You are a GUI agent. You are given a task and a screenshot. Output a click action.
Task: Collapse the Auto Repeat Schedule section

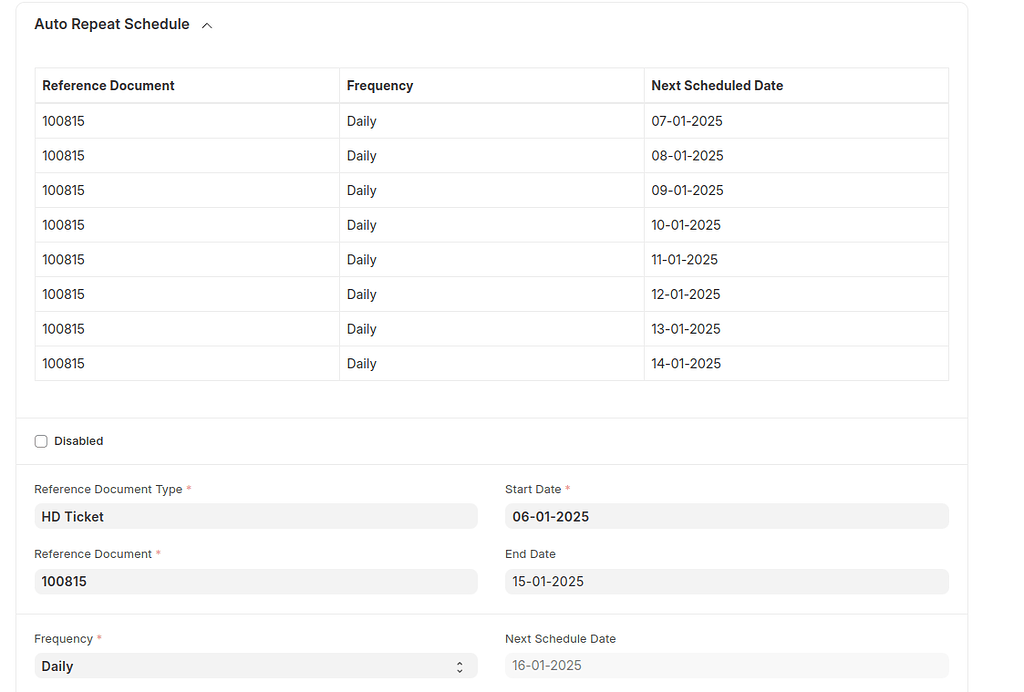207,24
